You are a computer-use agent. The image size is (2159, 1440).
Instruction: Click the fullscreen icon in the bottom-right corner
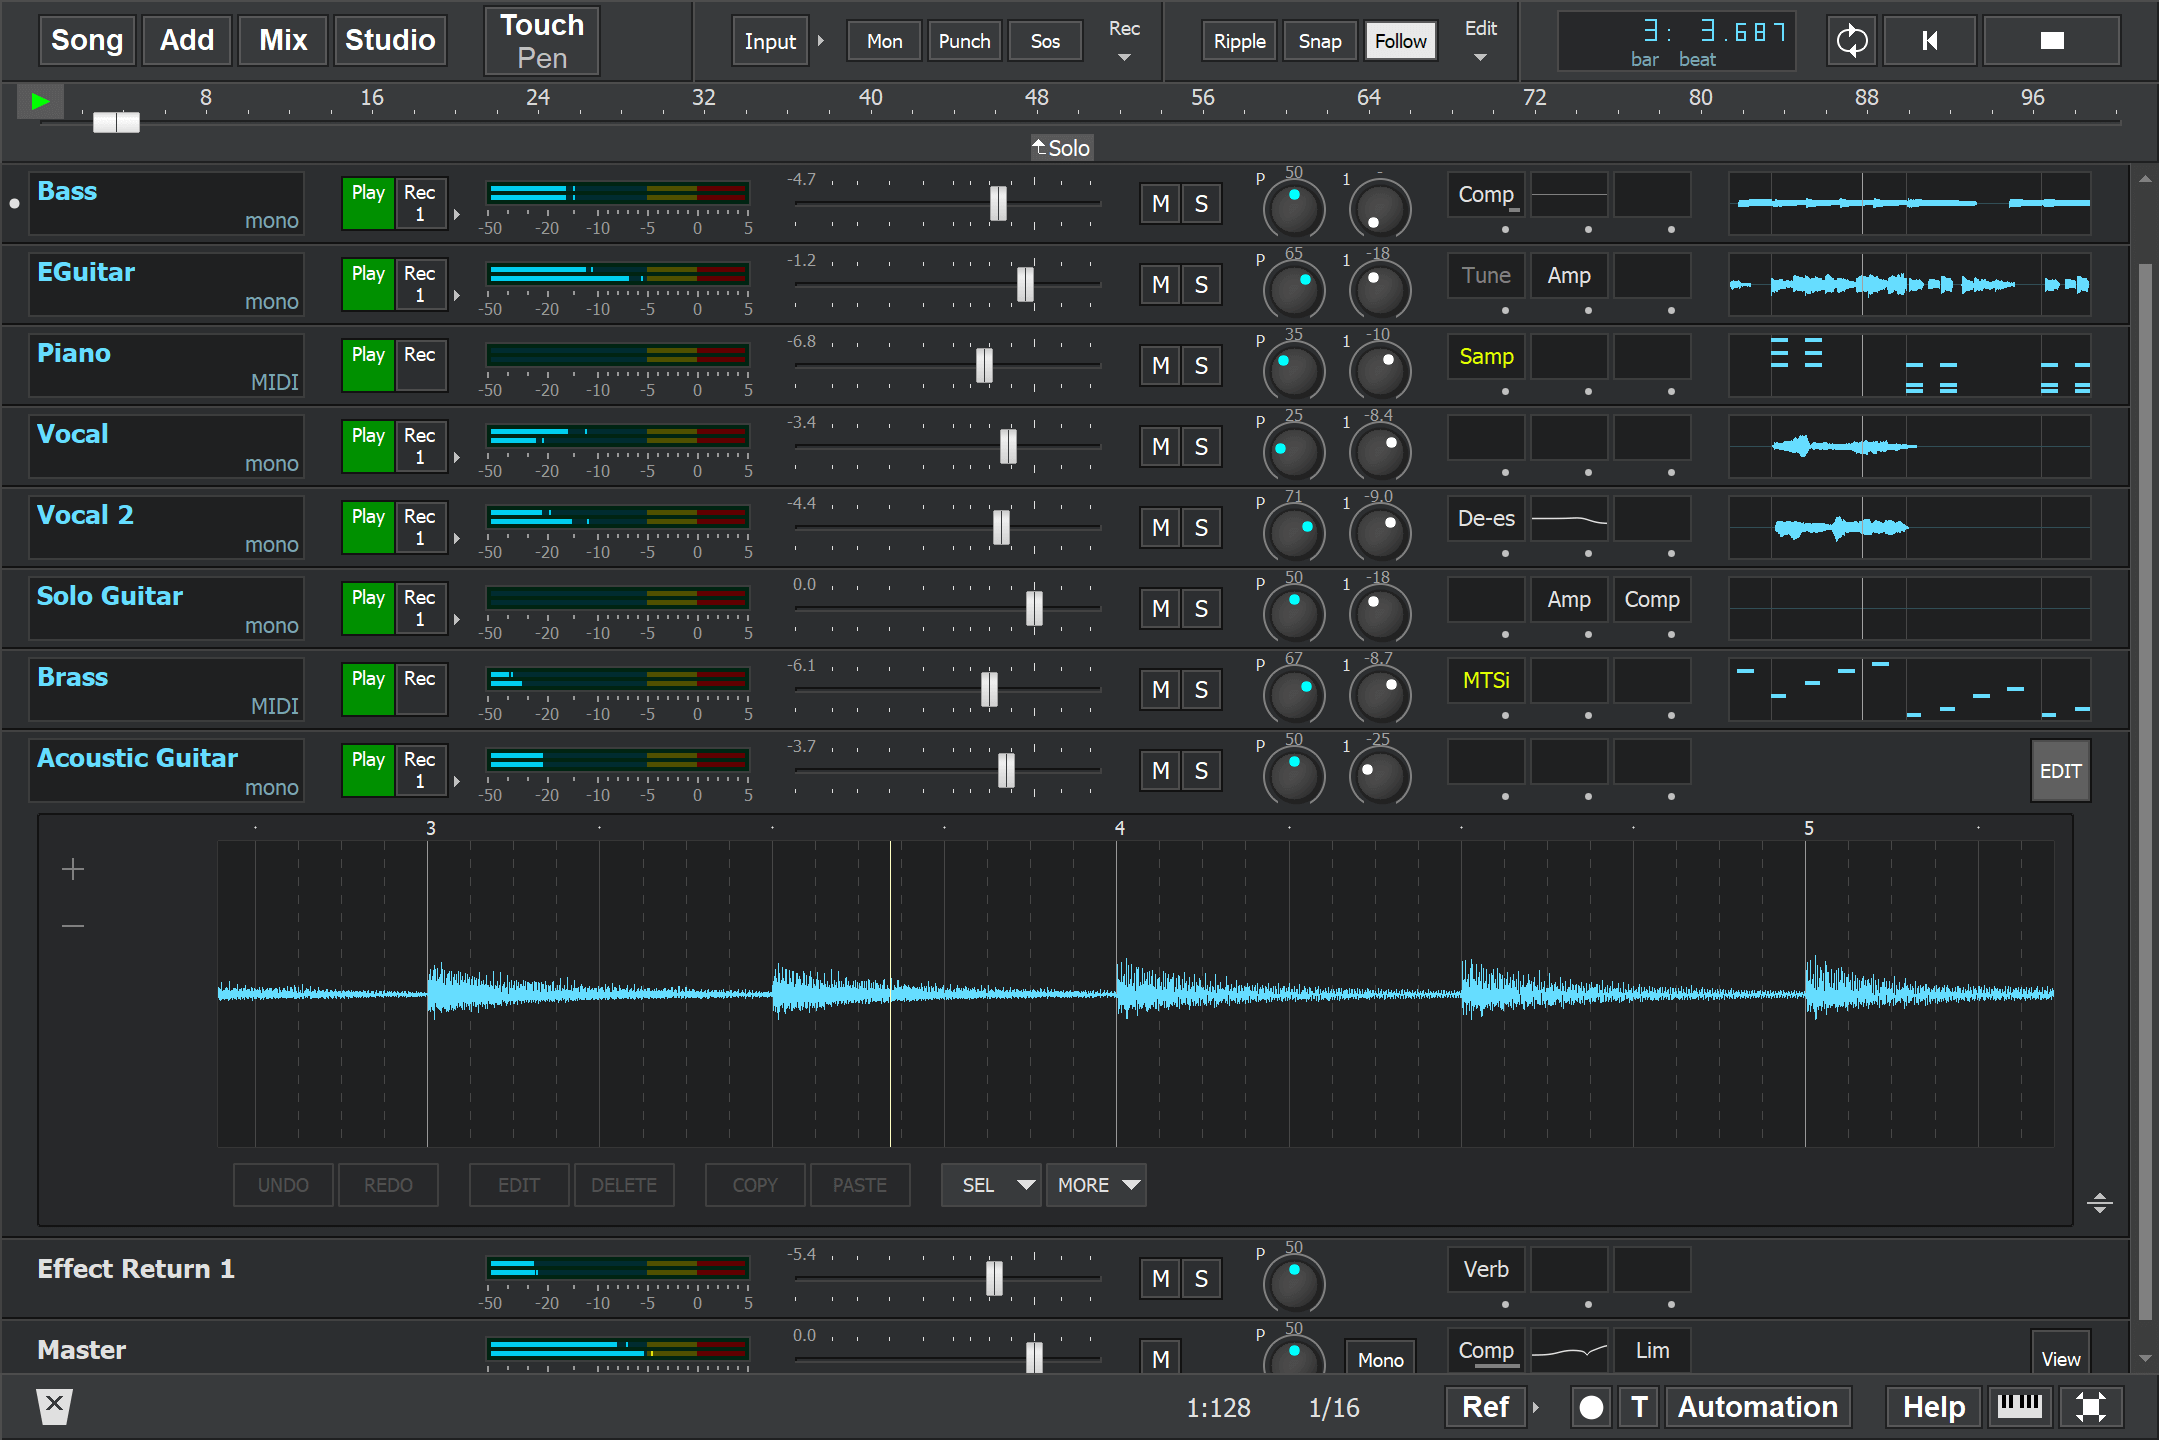[2090, 1407]
